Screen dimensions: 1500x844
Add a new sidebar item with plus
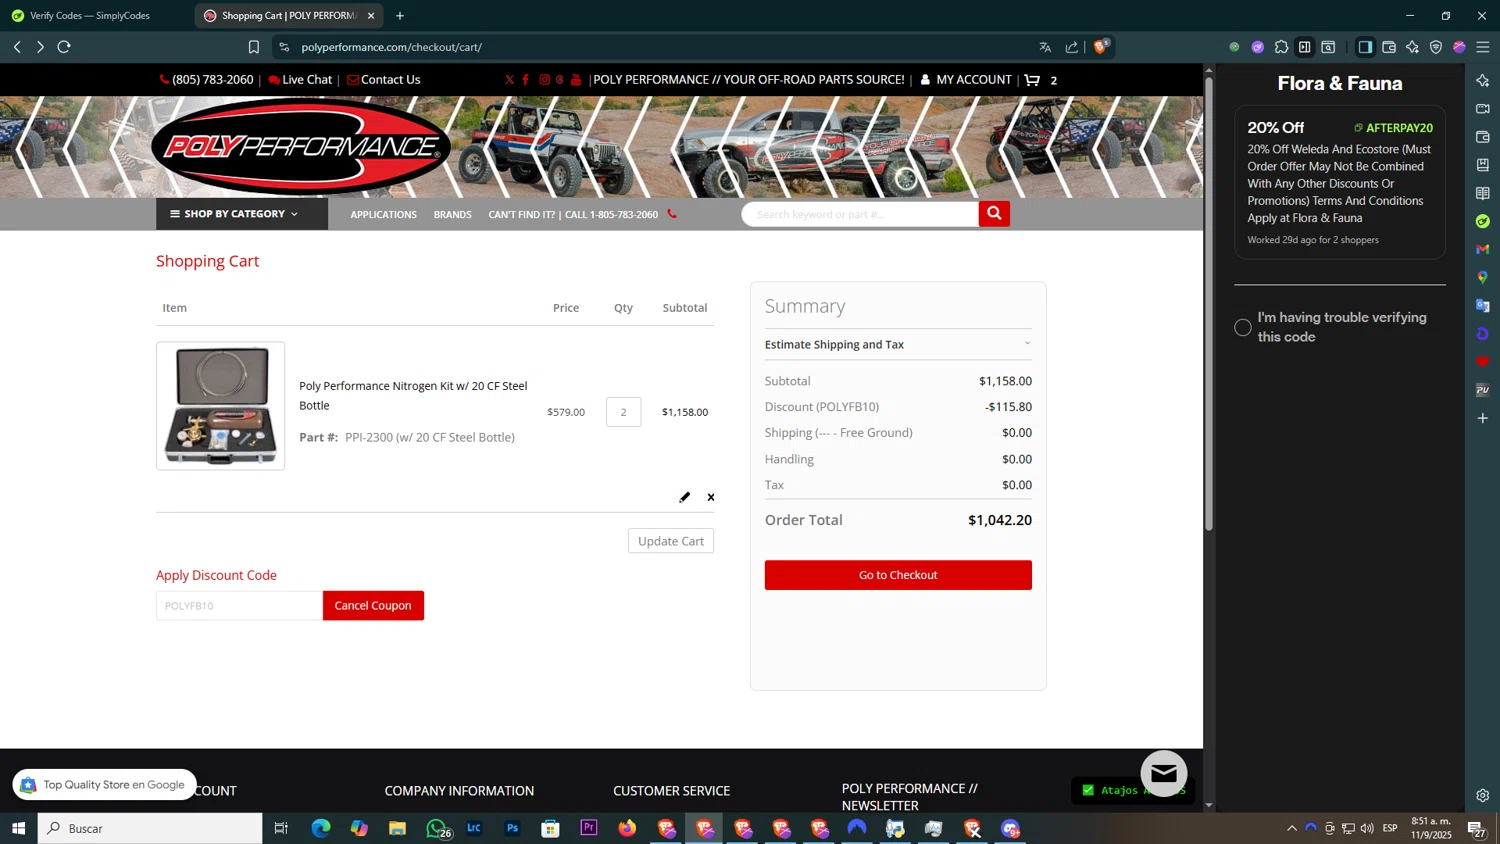(1483, 418)
